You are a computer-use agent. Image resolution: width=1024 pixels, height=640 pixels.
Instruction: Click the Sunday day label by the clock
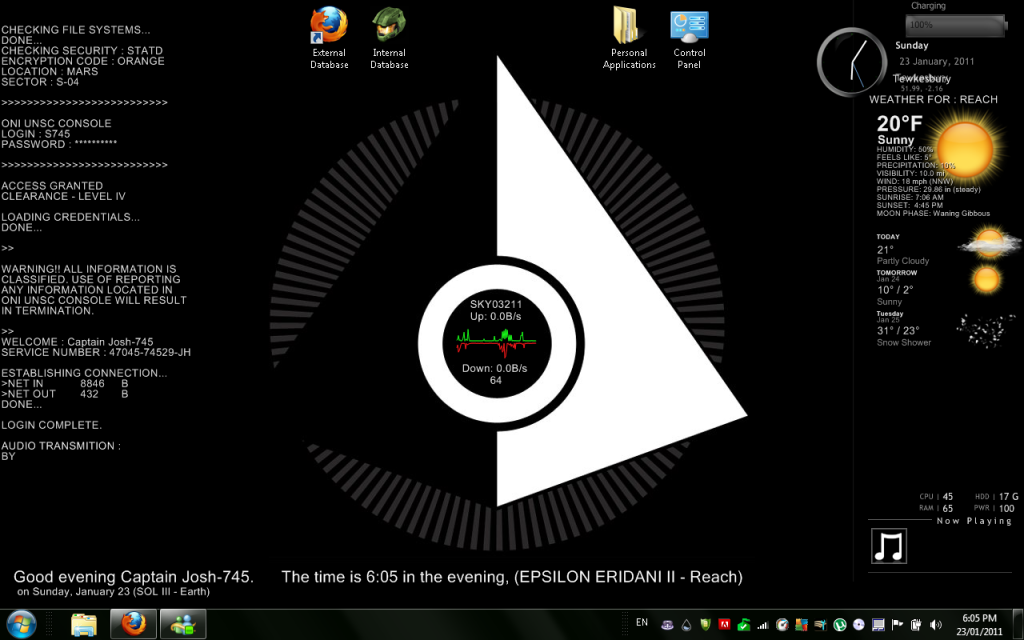912,46
